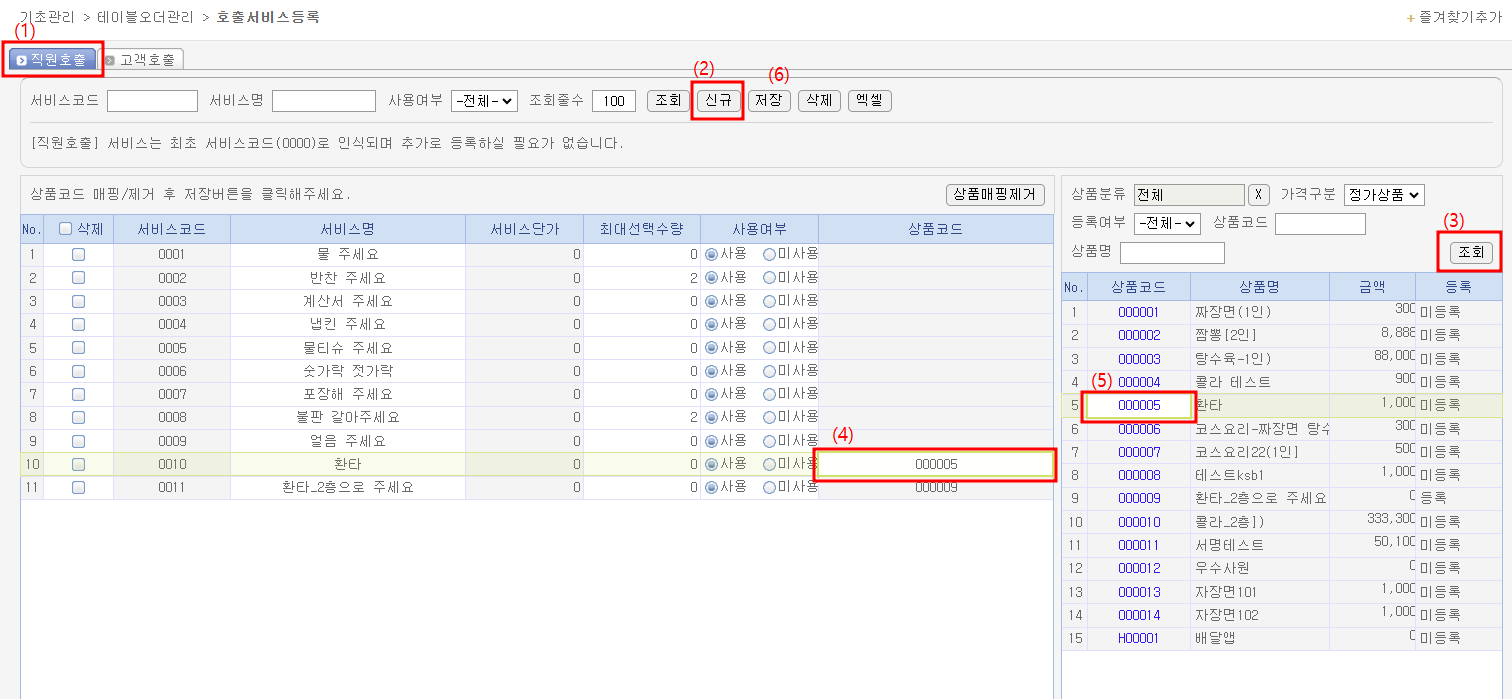
Task: Open the 사용여부 dropdown
Action: tap(484, 100)
